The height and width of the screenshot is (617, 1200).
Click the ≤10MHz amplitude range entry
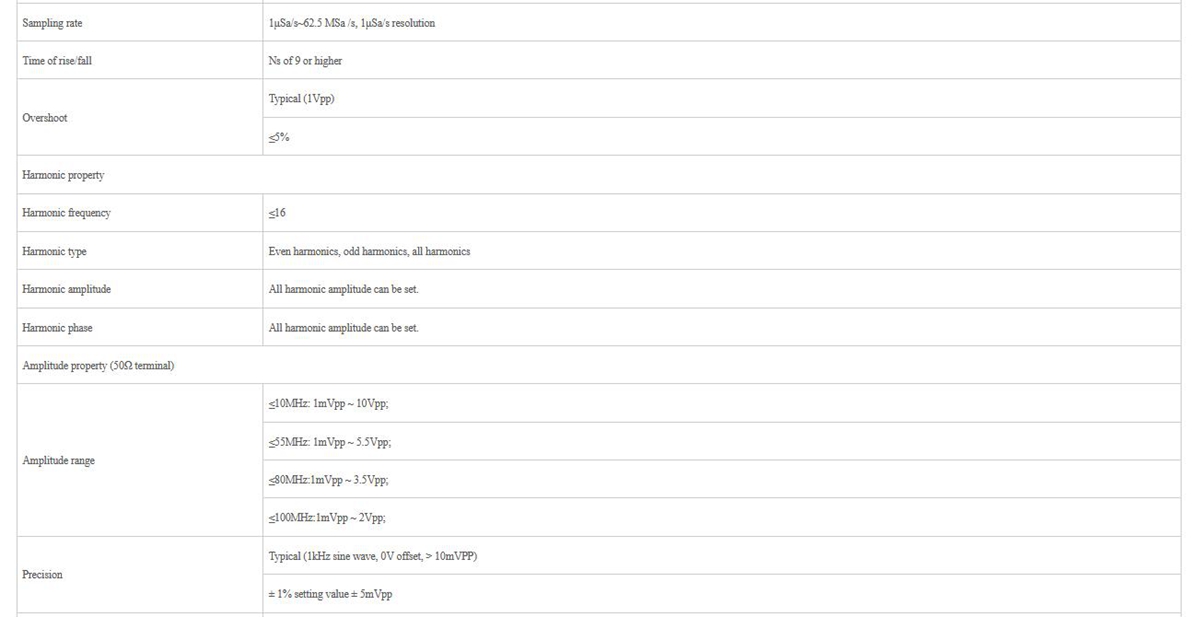(x=328, y=403)
